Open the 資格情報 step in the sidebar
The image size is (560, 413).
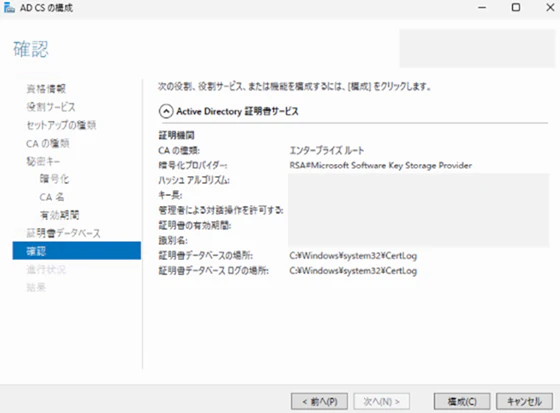[x=46, y=89]
